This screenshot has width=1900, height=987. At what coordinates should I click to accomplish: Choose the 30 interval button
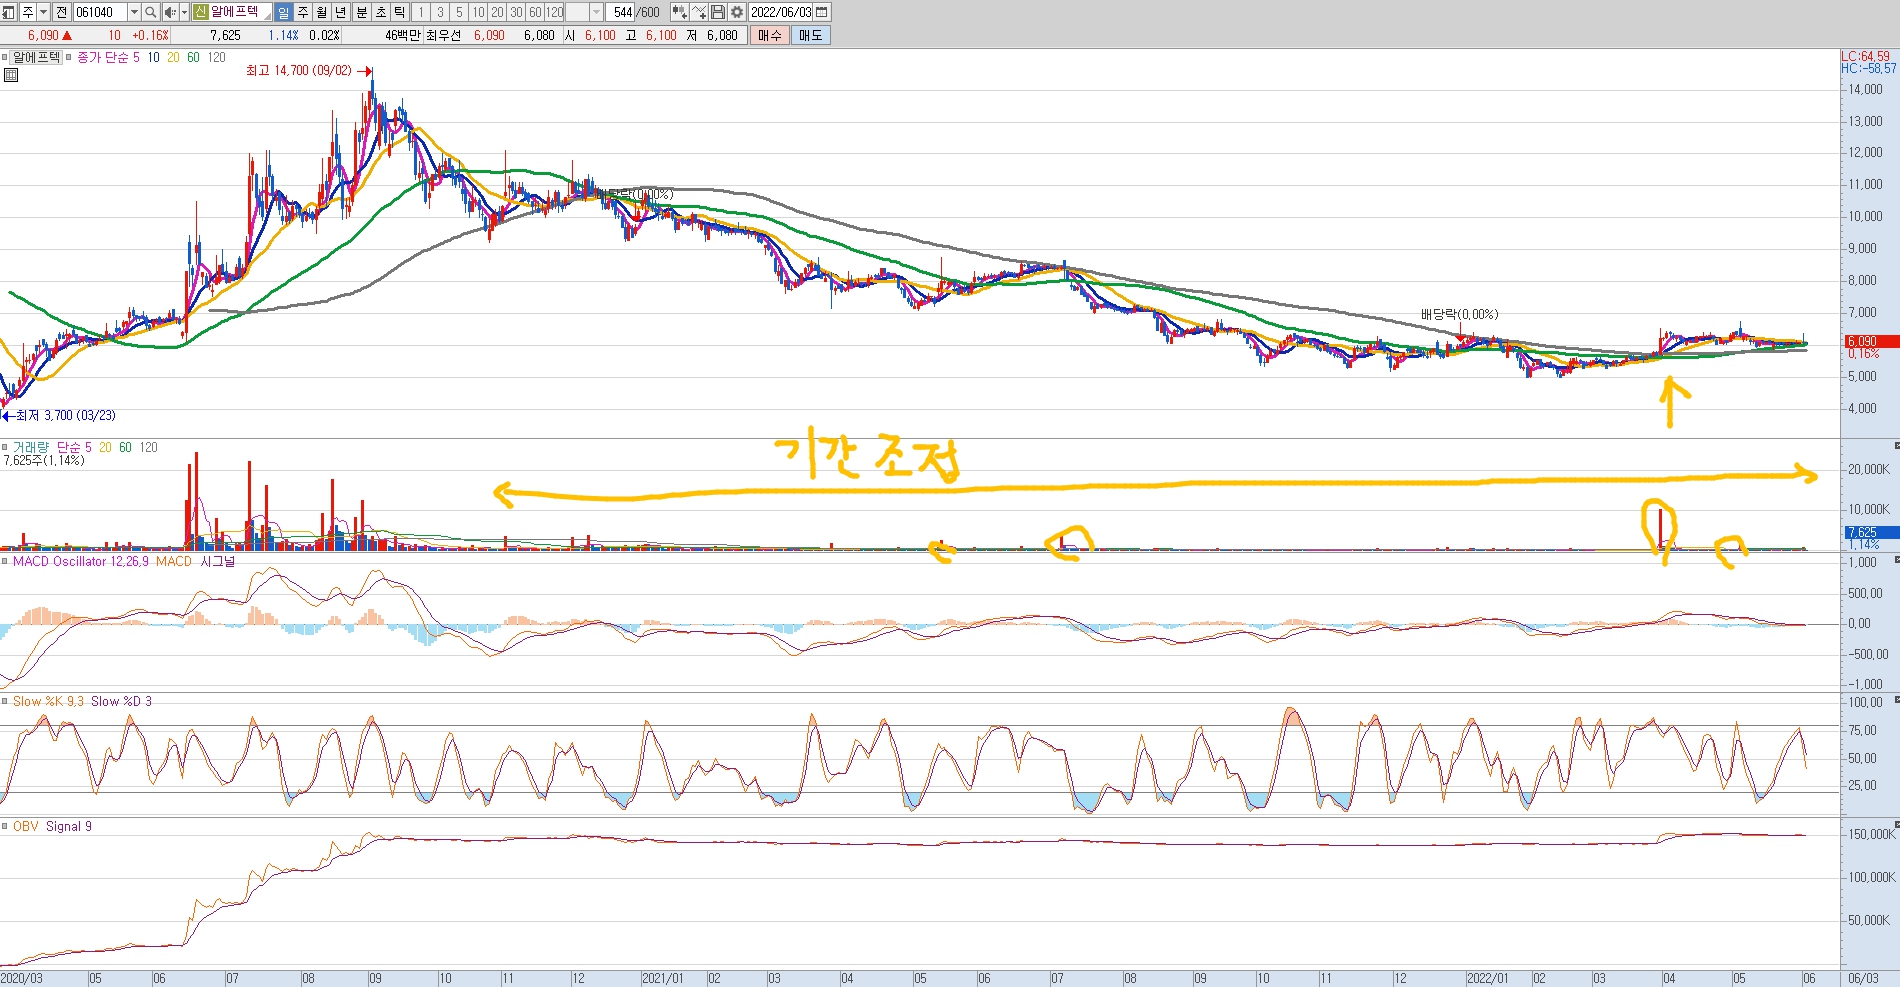coord(516,12)
